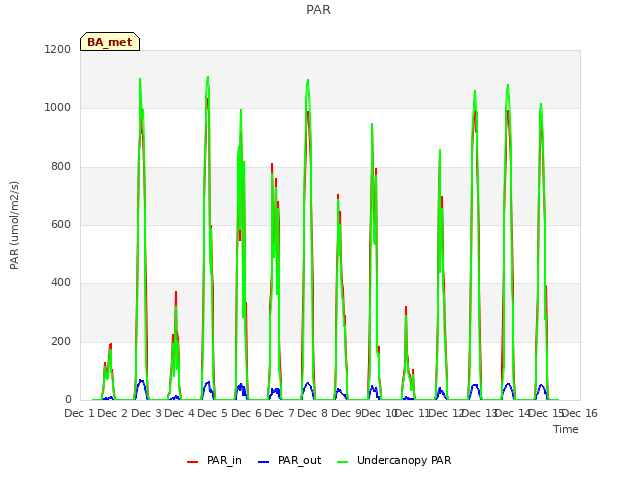Viewport: 640px width, 480px height.
Task: Click the Dec 2 x-axis label
Action: [113, 413]
